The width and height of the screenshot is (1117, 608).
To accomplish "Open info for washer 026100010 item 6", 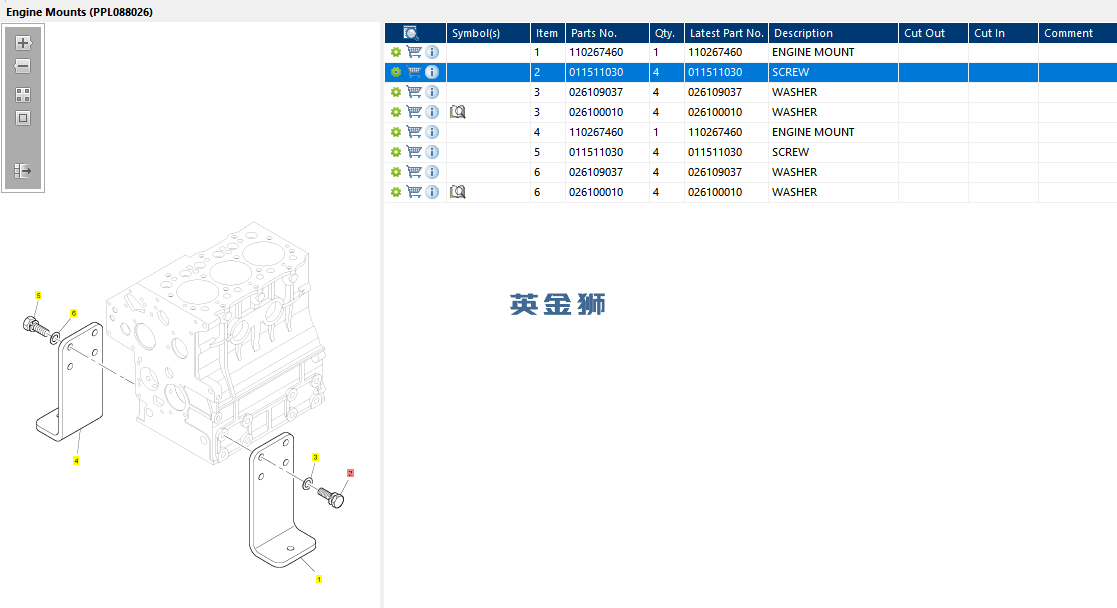I will coord(432,192).
